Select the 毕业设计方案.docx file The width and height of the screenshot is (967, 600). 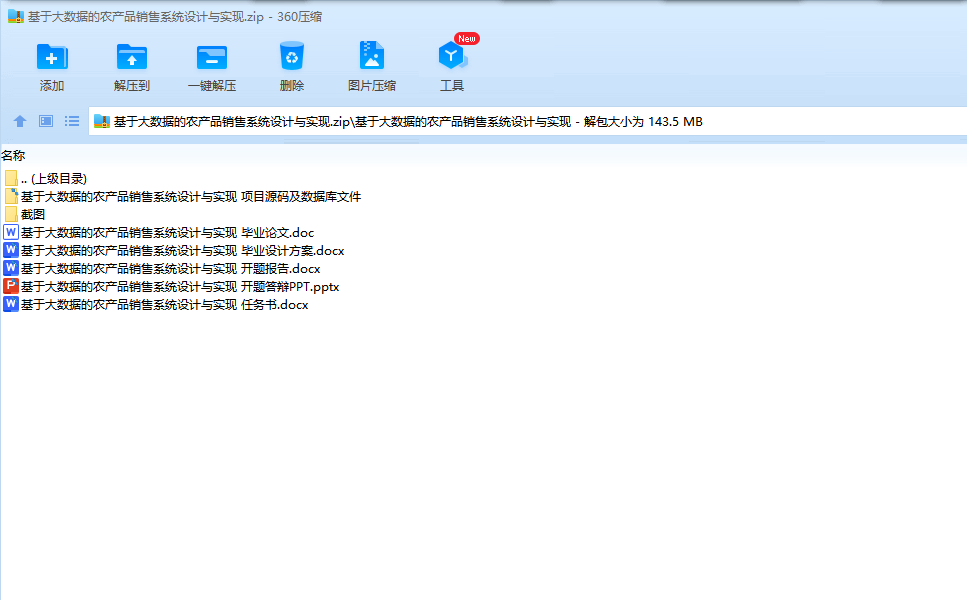174,250
